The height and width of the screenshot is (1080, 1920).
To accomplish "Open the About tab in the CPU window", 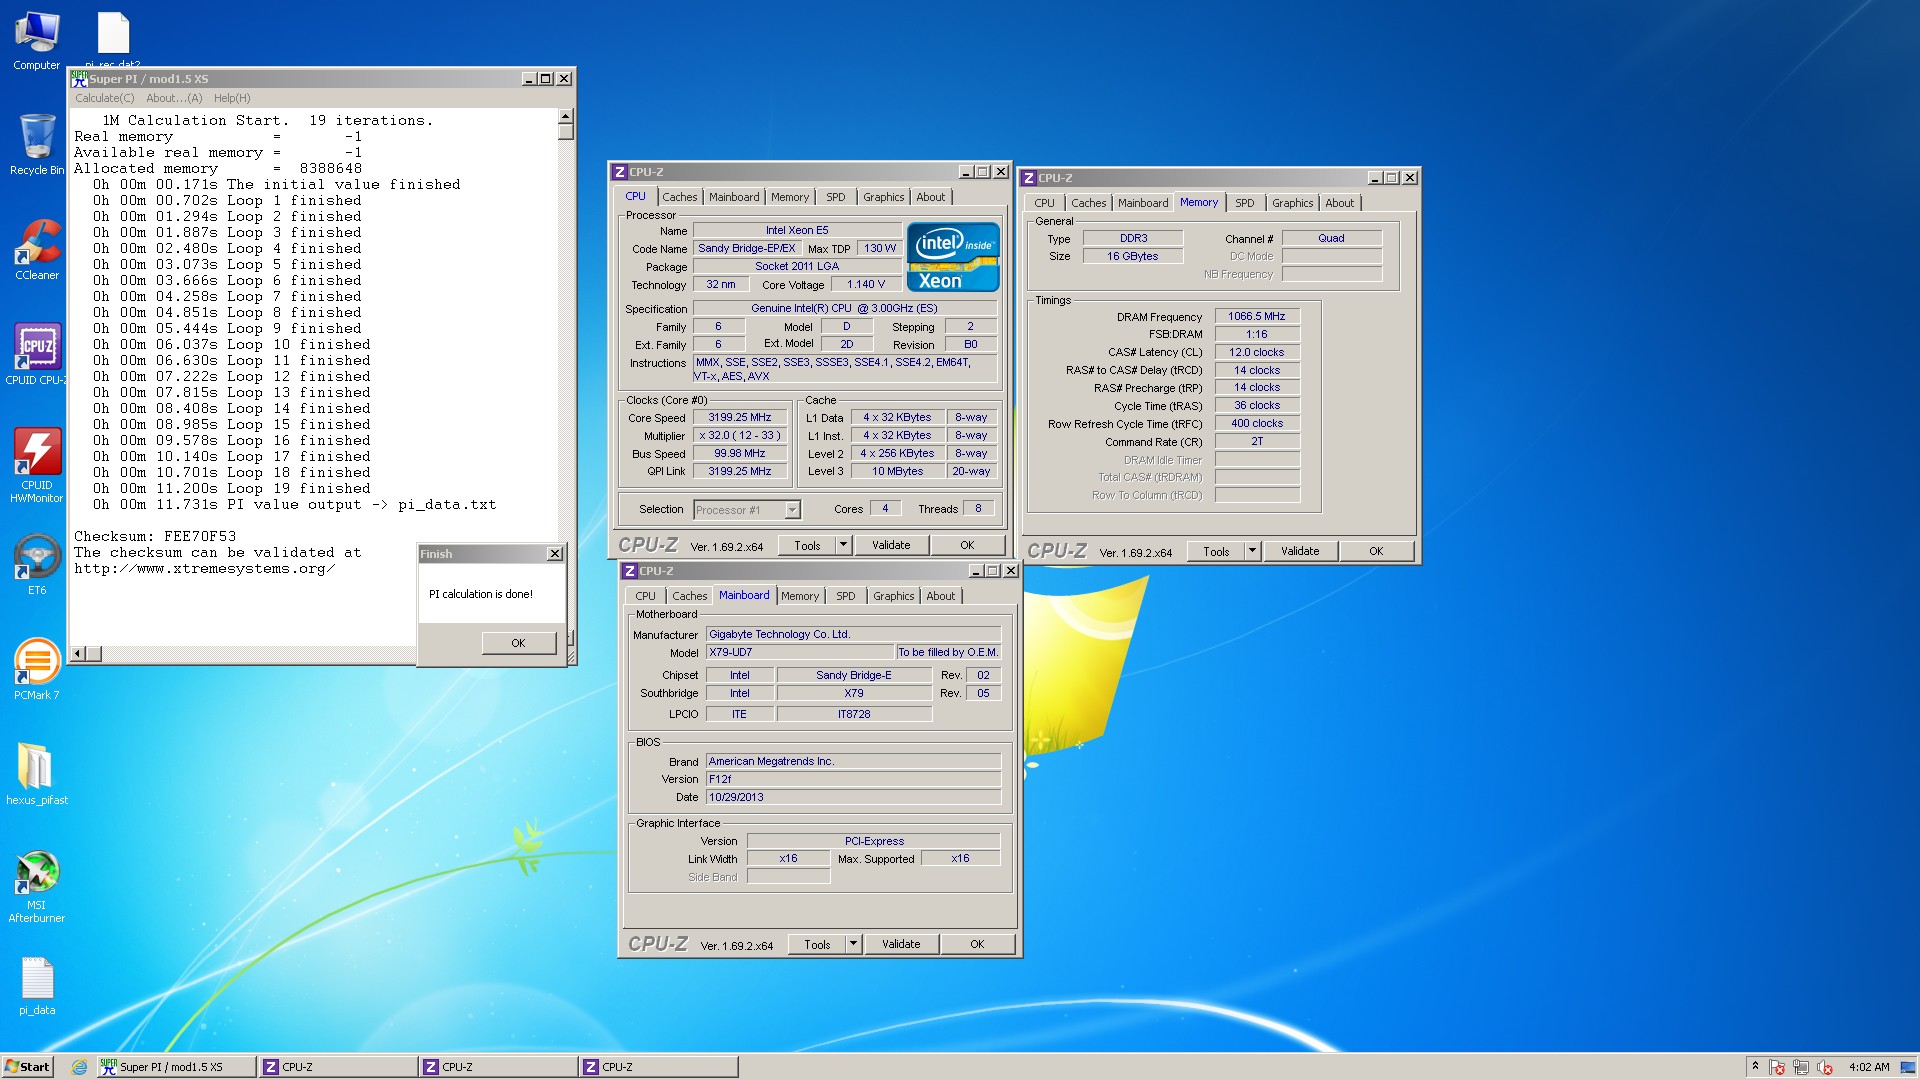I will 931,197.
